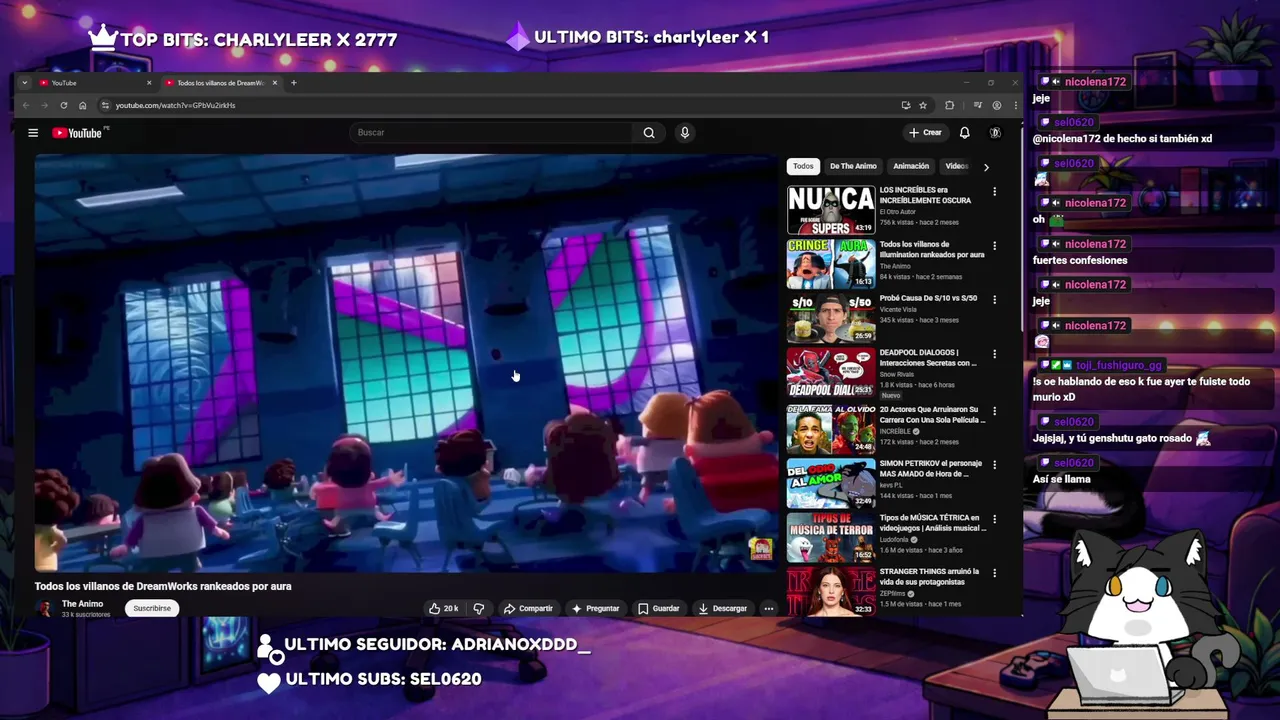The width and height of the screenshot is (1280, 720).
Task: Open site information icon in address bar
Action: pos(105,105)
